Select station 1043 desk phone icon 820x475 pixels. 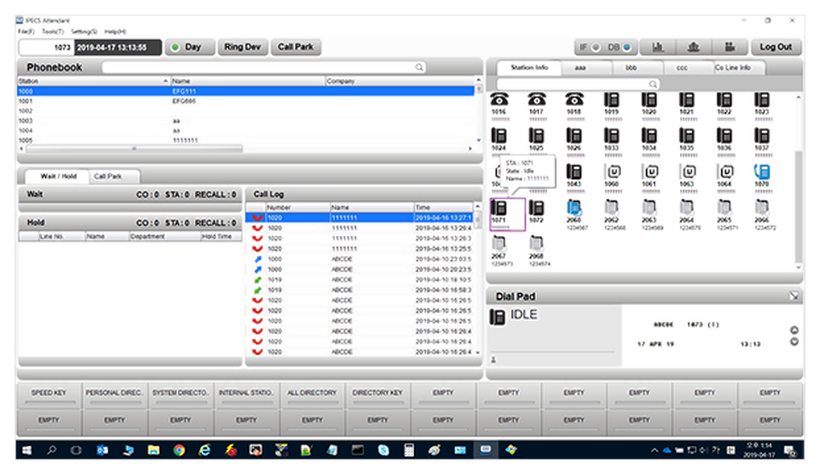tap(574, 172)
